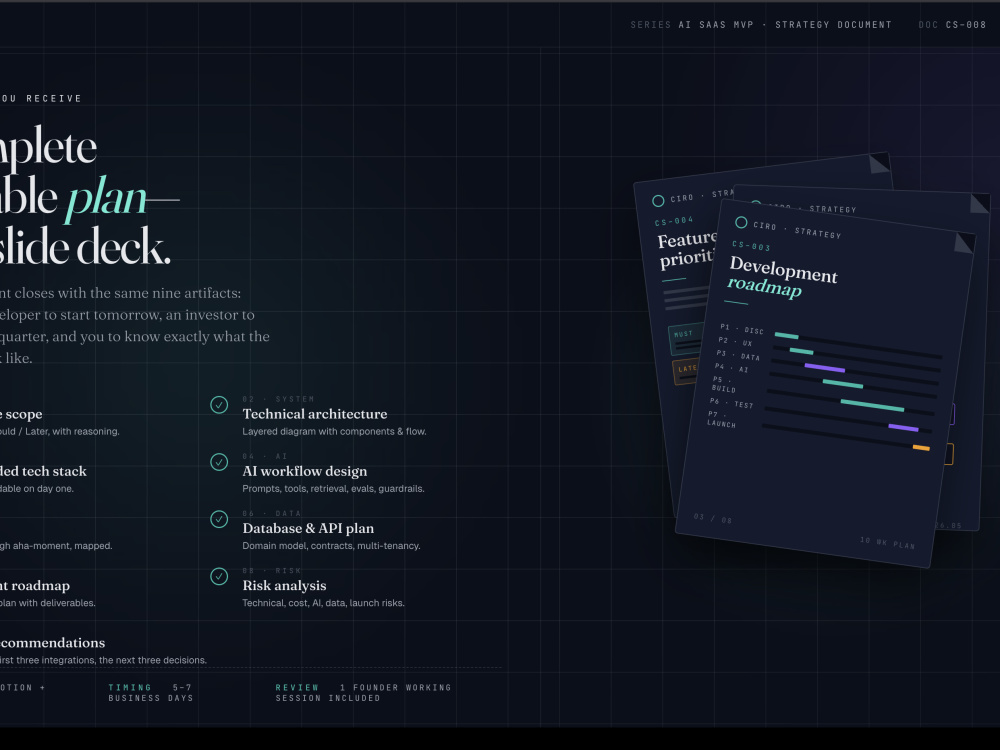Click the folded corner of the rearmost card

click(880, 163)
